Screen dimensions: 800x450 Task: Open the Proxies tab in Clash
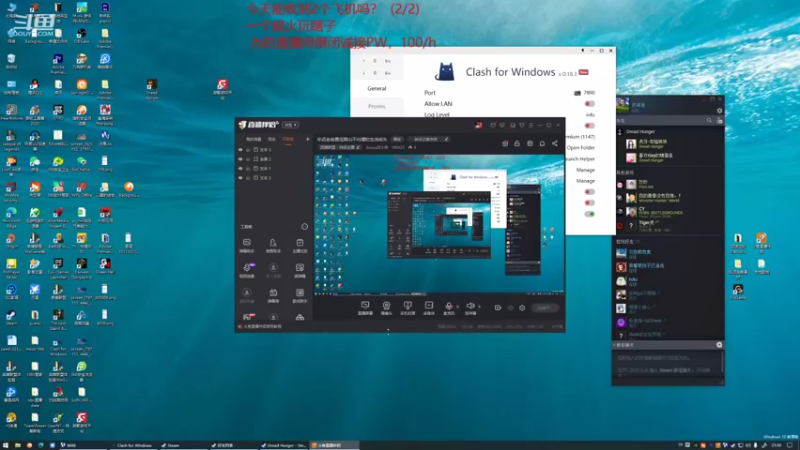(x=377, y=106)
